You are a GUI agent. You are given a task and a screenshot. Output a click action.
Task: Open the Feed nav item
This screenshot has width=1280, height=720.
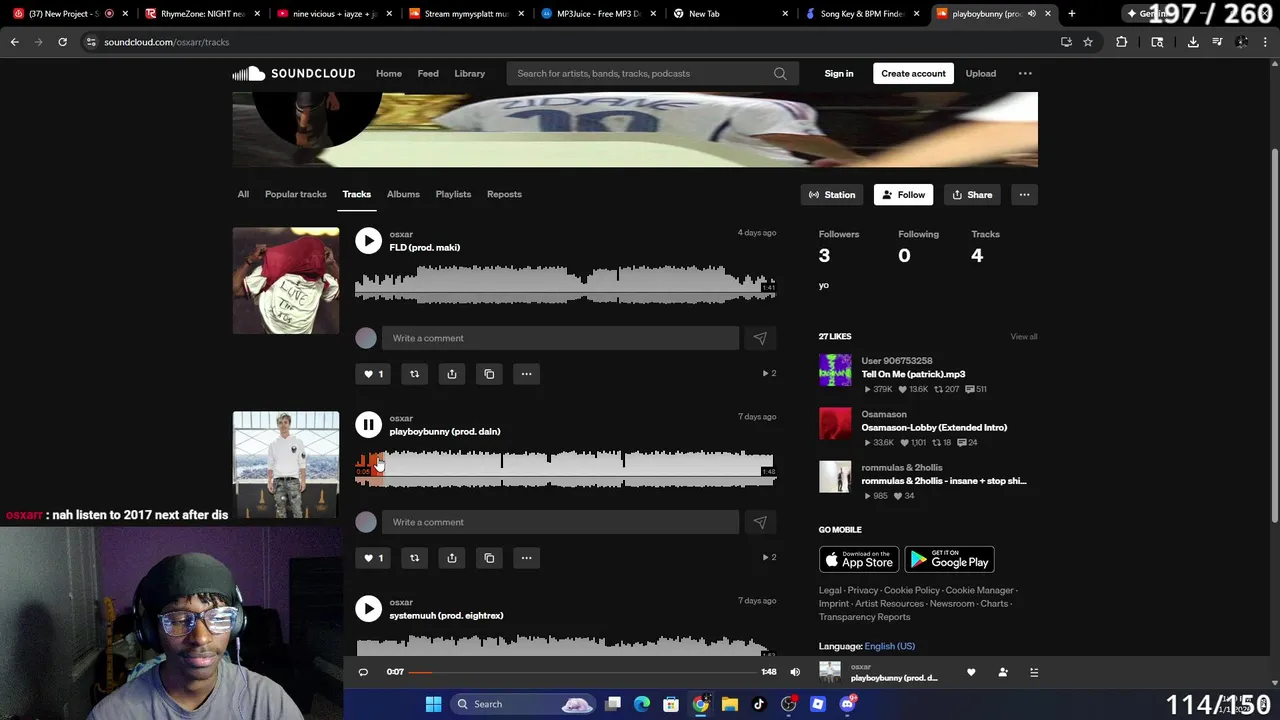pos(428,73)
